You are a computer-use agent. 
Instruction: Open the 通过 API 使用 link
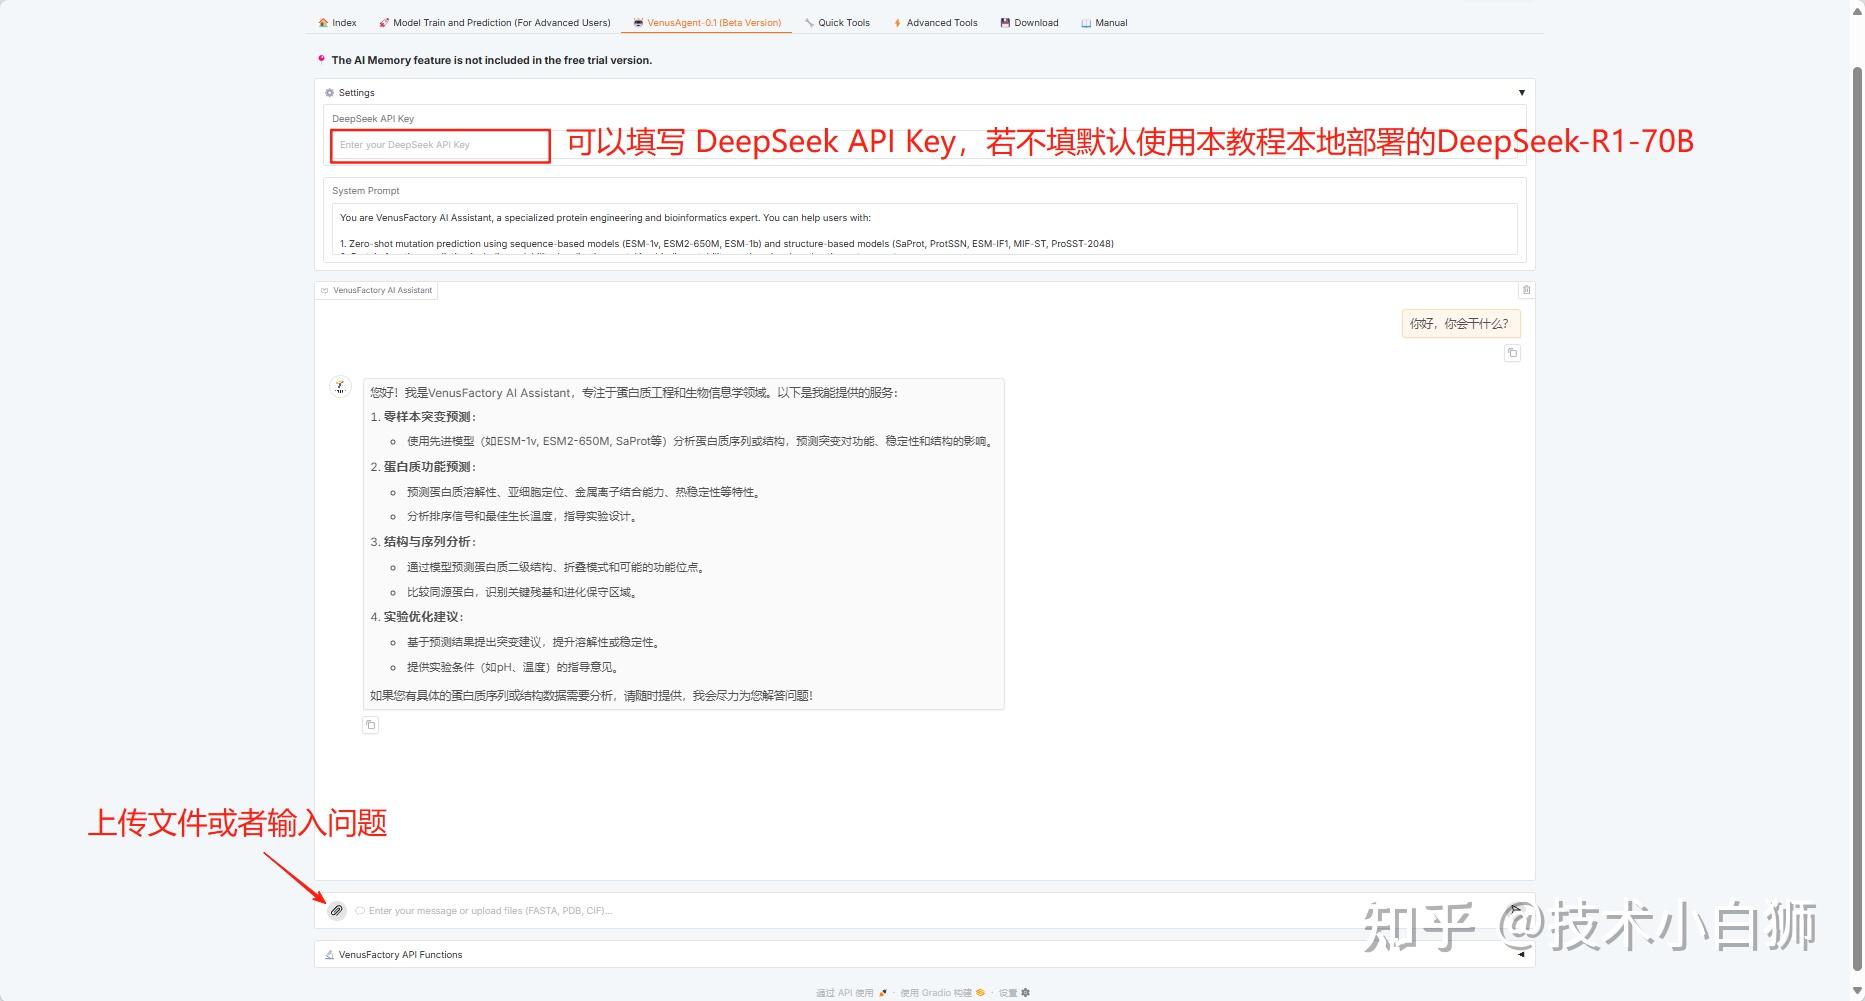point(843,993)
